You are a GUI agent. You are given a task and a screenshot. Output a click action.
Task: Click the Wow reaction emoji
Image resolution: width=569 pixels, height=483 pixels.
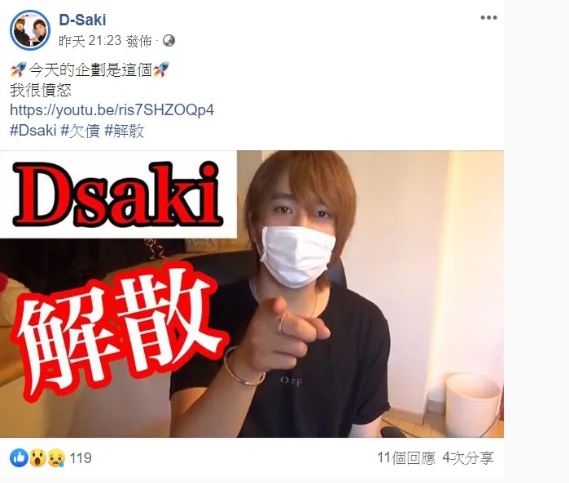click(37, 458)
